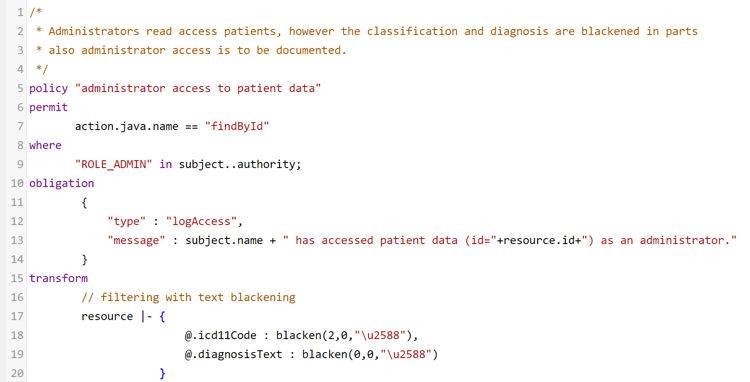This screenshot has width=750, height=382.
Task: Click the "policy" keyword on line 5
Action: click(x=49, y=88)
